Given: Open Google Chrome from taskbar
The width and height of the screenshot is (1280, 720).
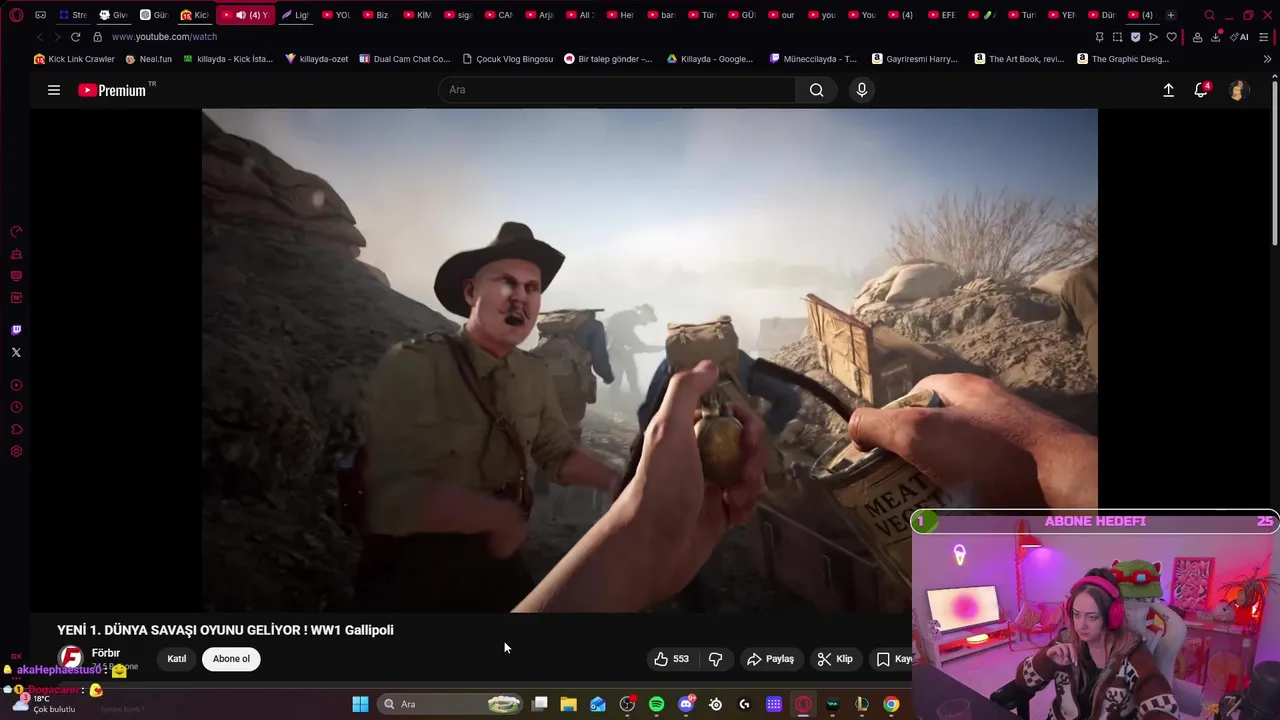Looking at the screenshot, I should click(891, 704).
